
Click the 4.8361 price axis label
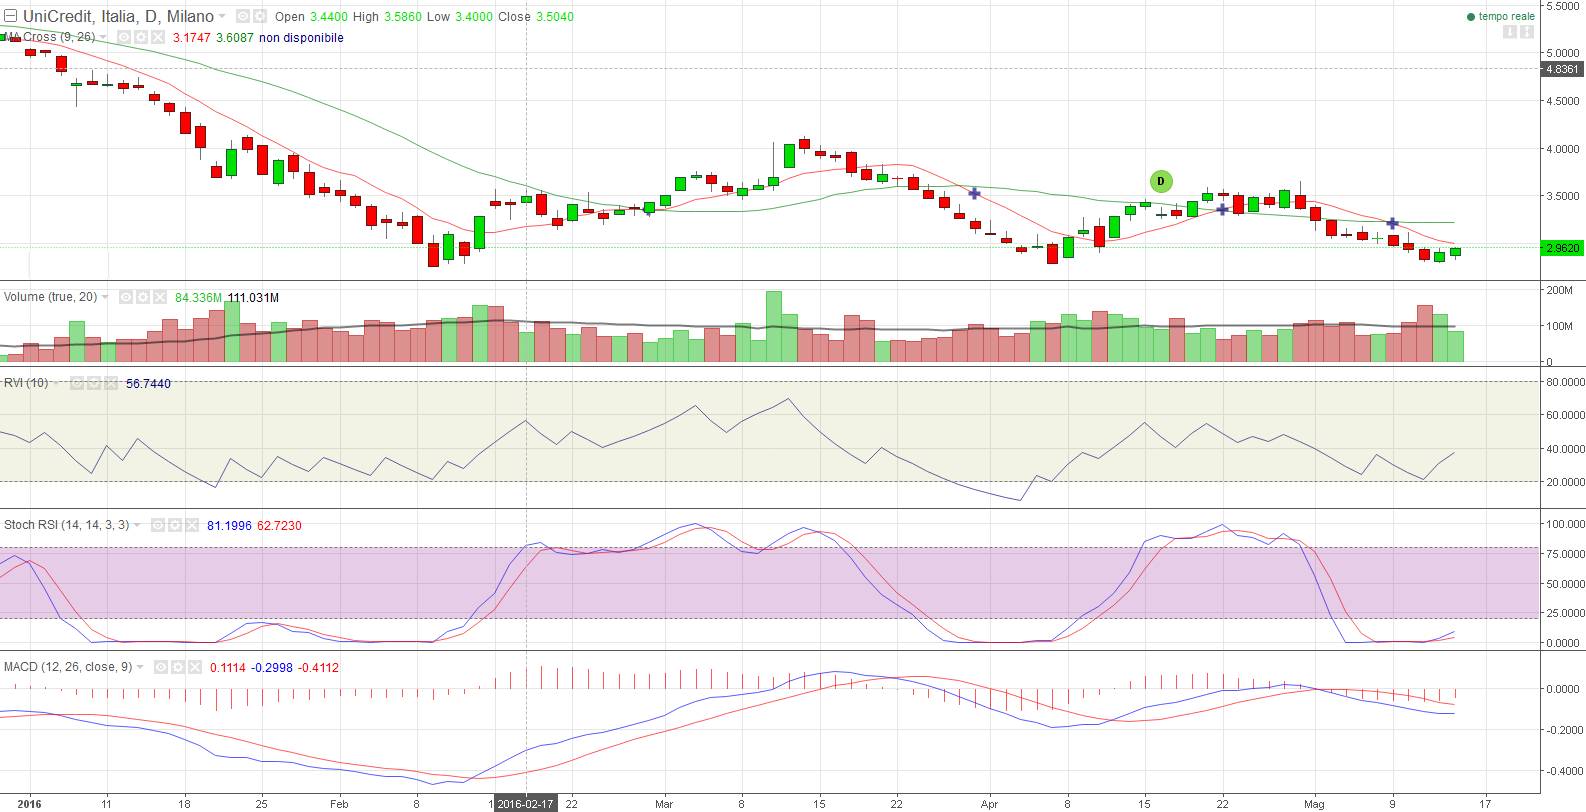point(1562,69)
